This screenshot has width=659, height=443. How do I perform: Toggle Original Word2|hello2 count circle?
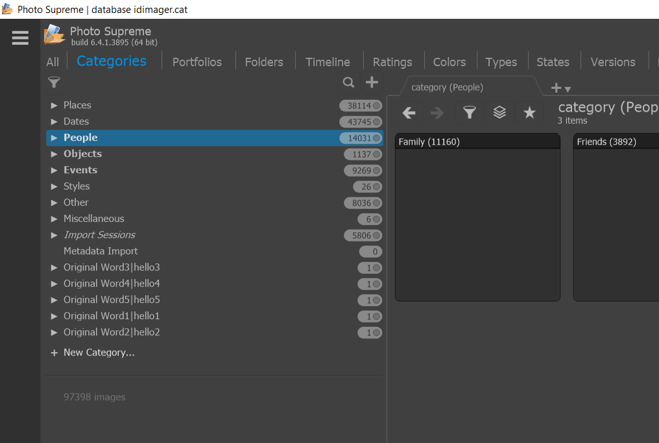[376, 333]
